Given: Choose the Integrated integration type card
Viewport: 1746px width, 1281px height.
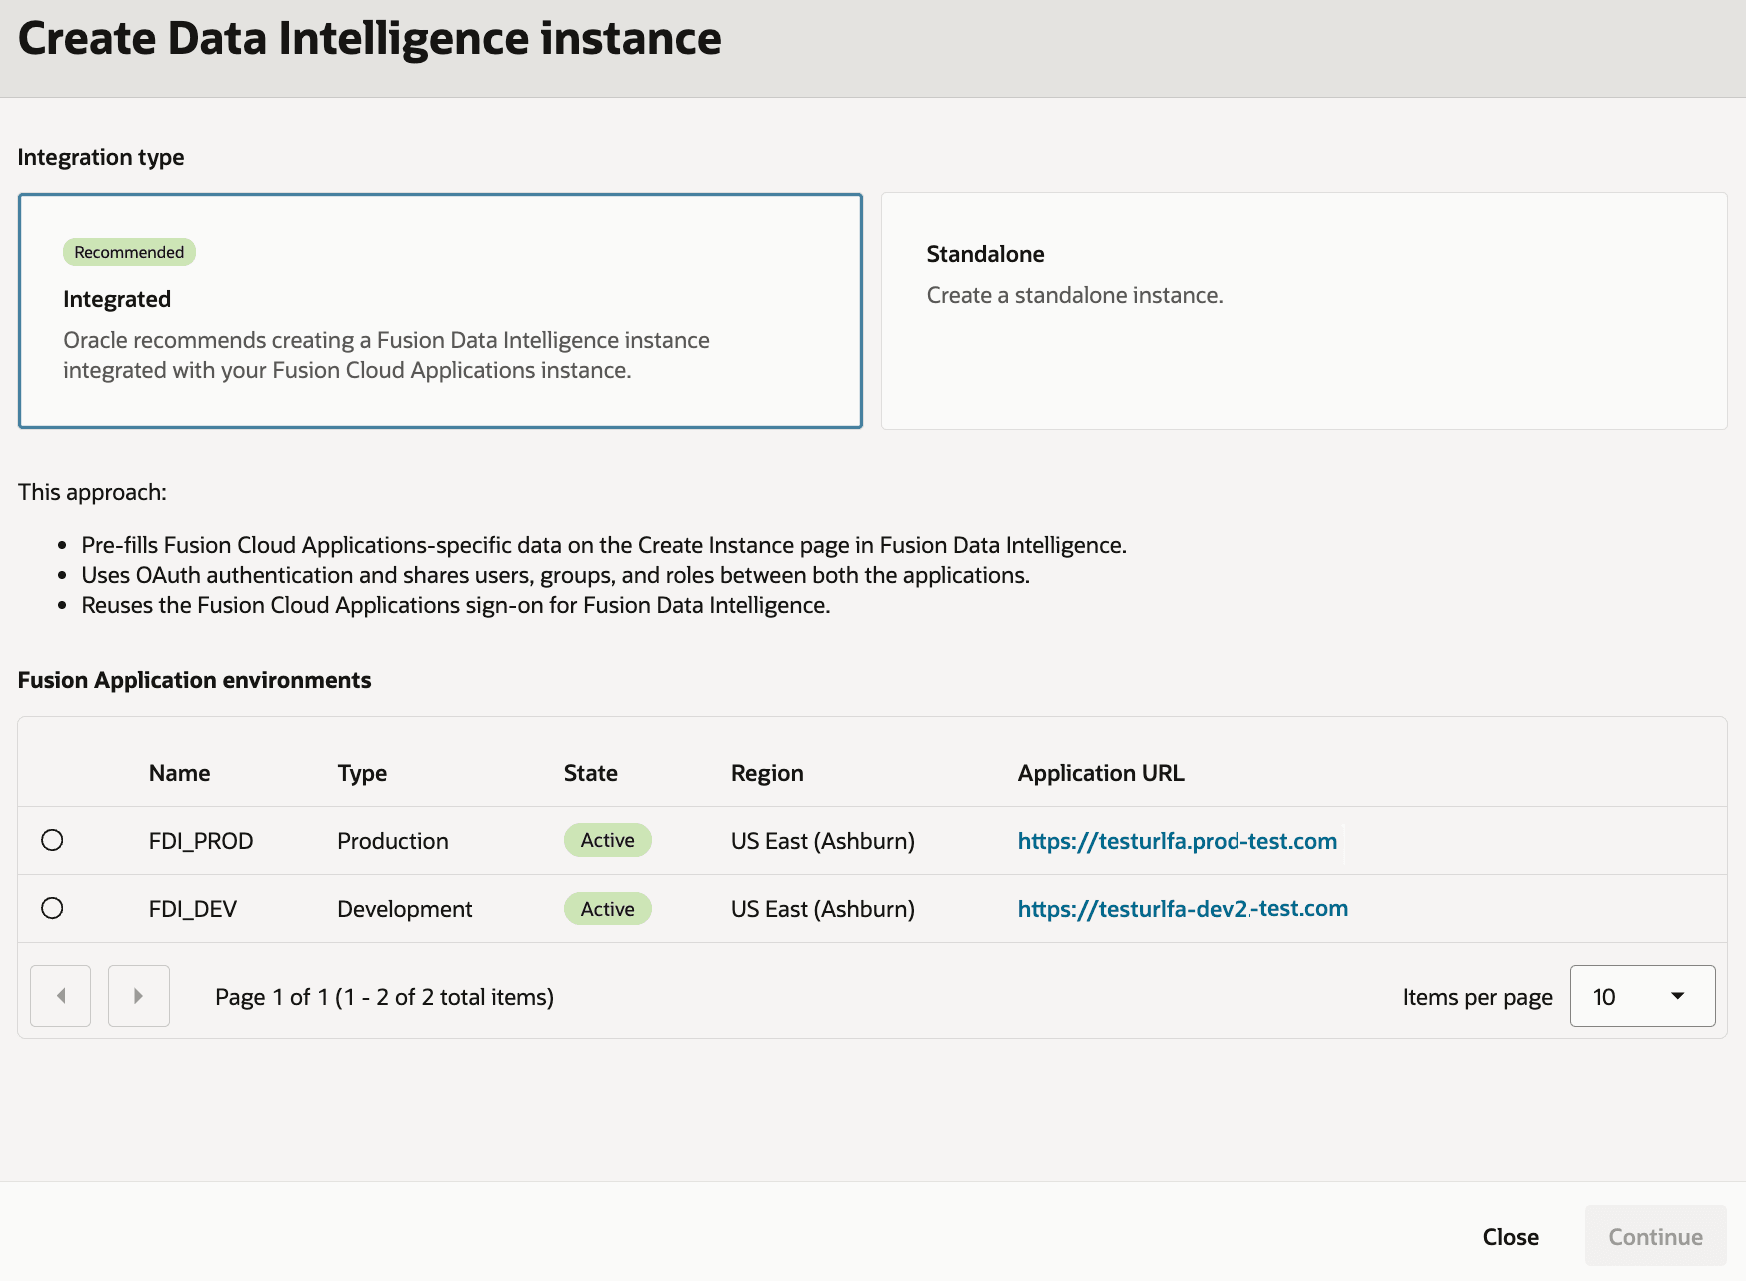Looking at the screenshot, I should pyautogui.click(x=440, y=311).
